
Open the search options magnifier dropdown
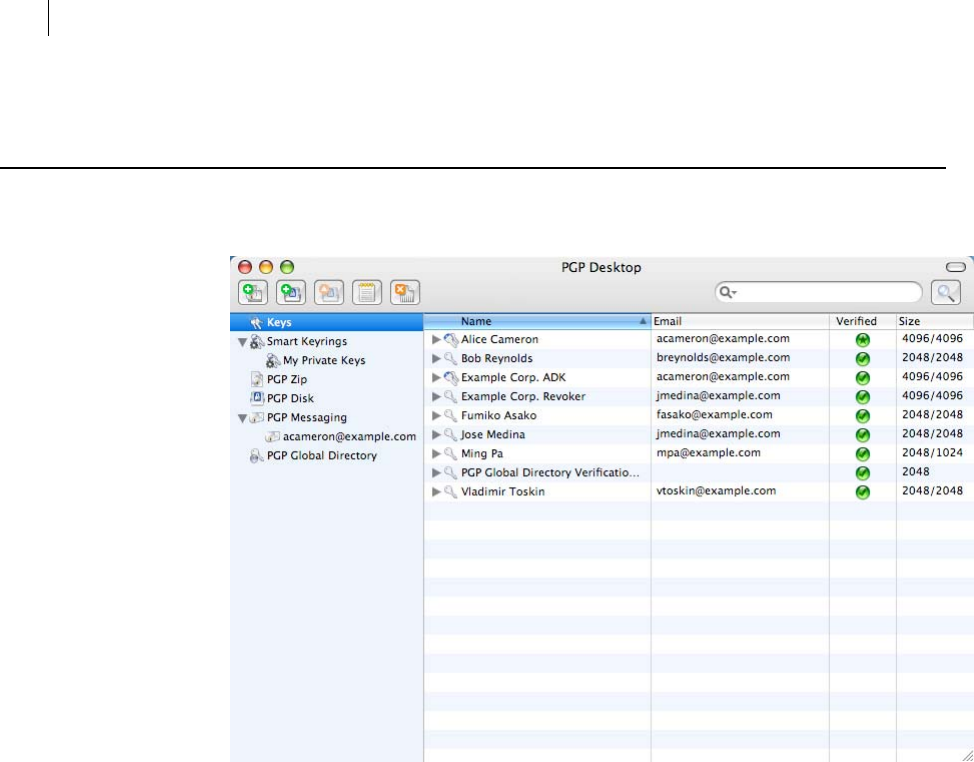(x=727, y=293)
